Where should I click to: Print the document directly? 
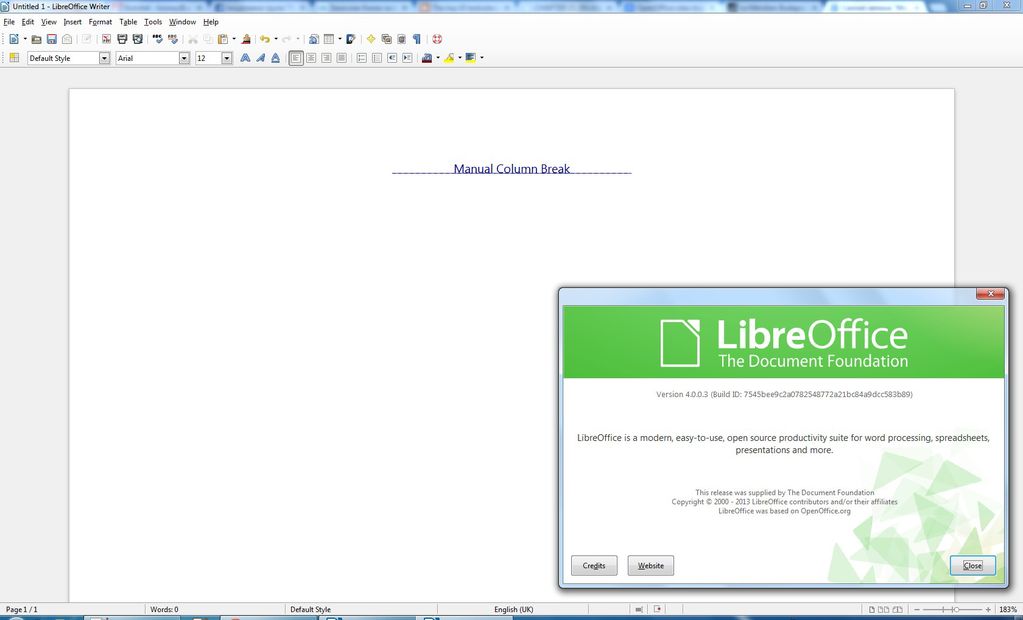tap(122, 39)
